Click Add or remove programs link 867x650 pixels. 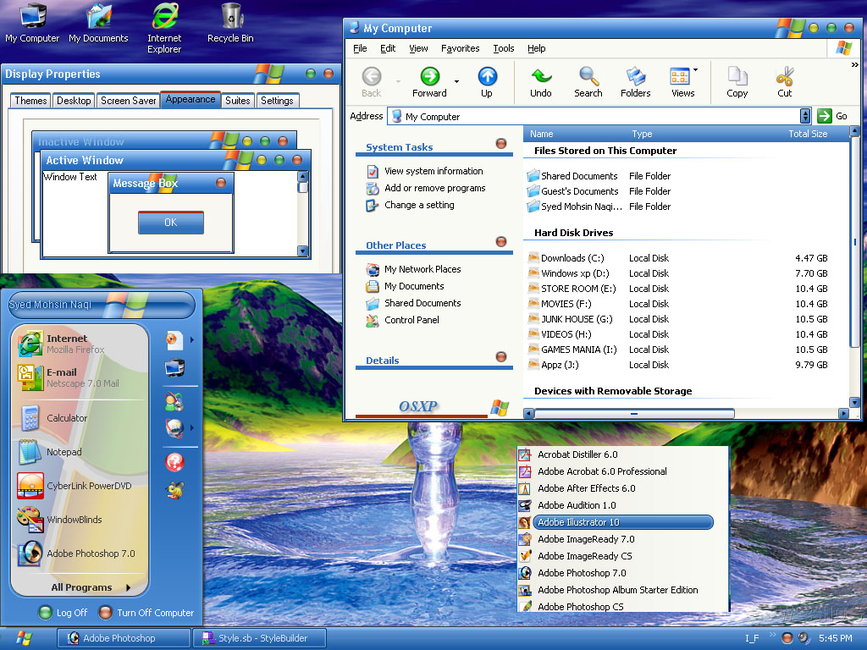(x=435, y=188)
